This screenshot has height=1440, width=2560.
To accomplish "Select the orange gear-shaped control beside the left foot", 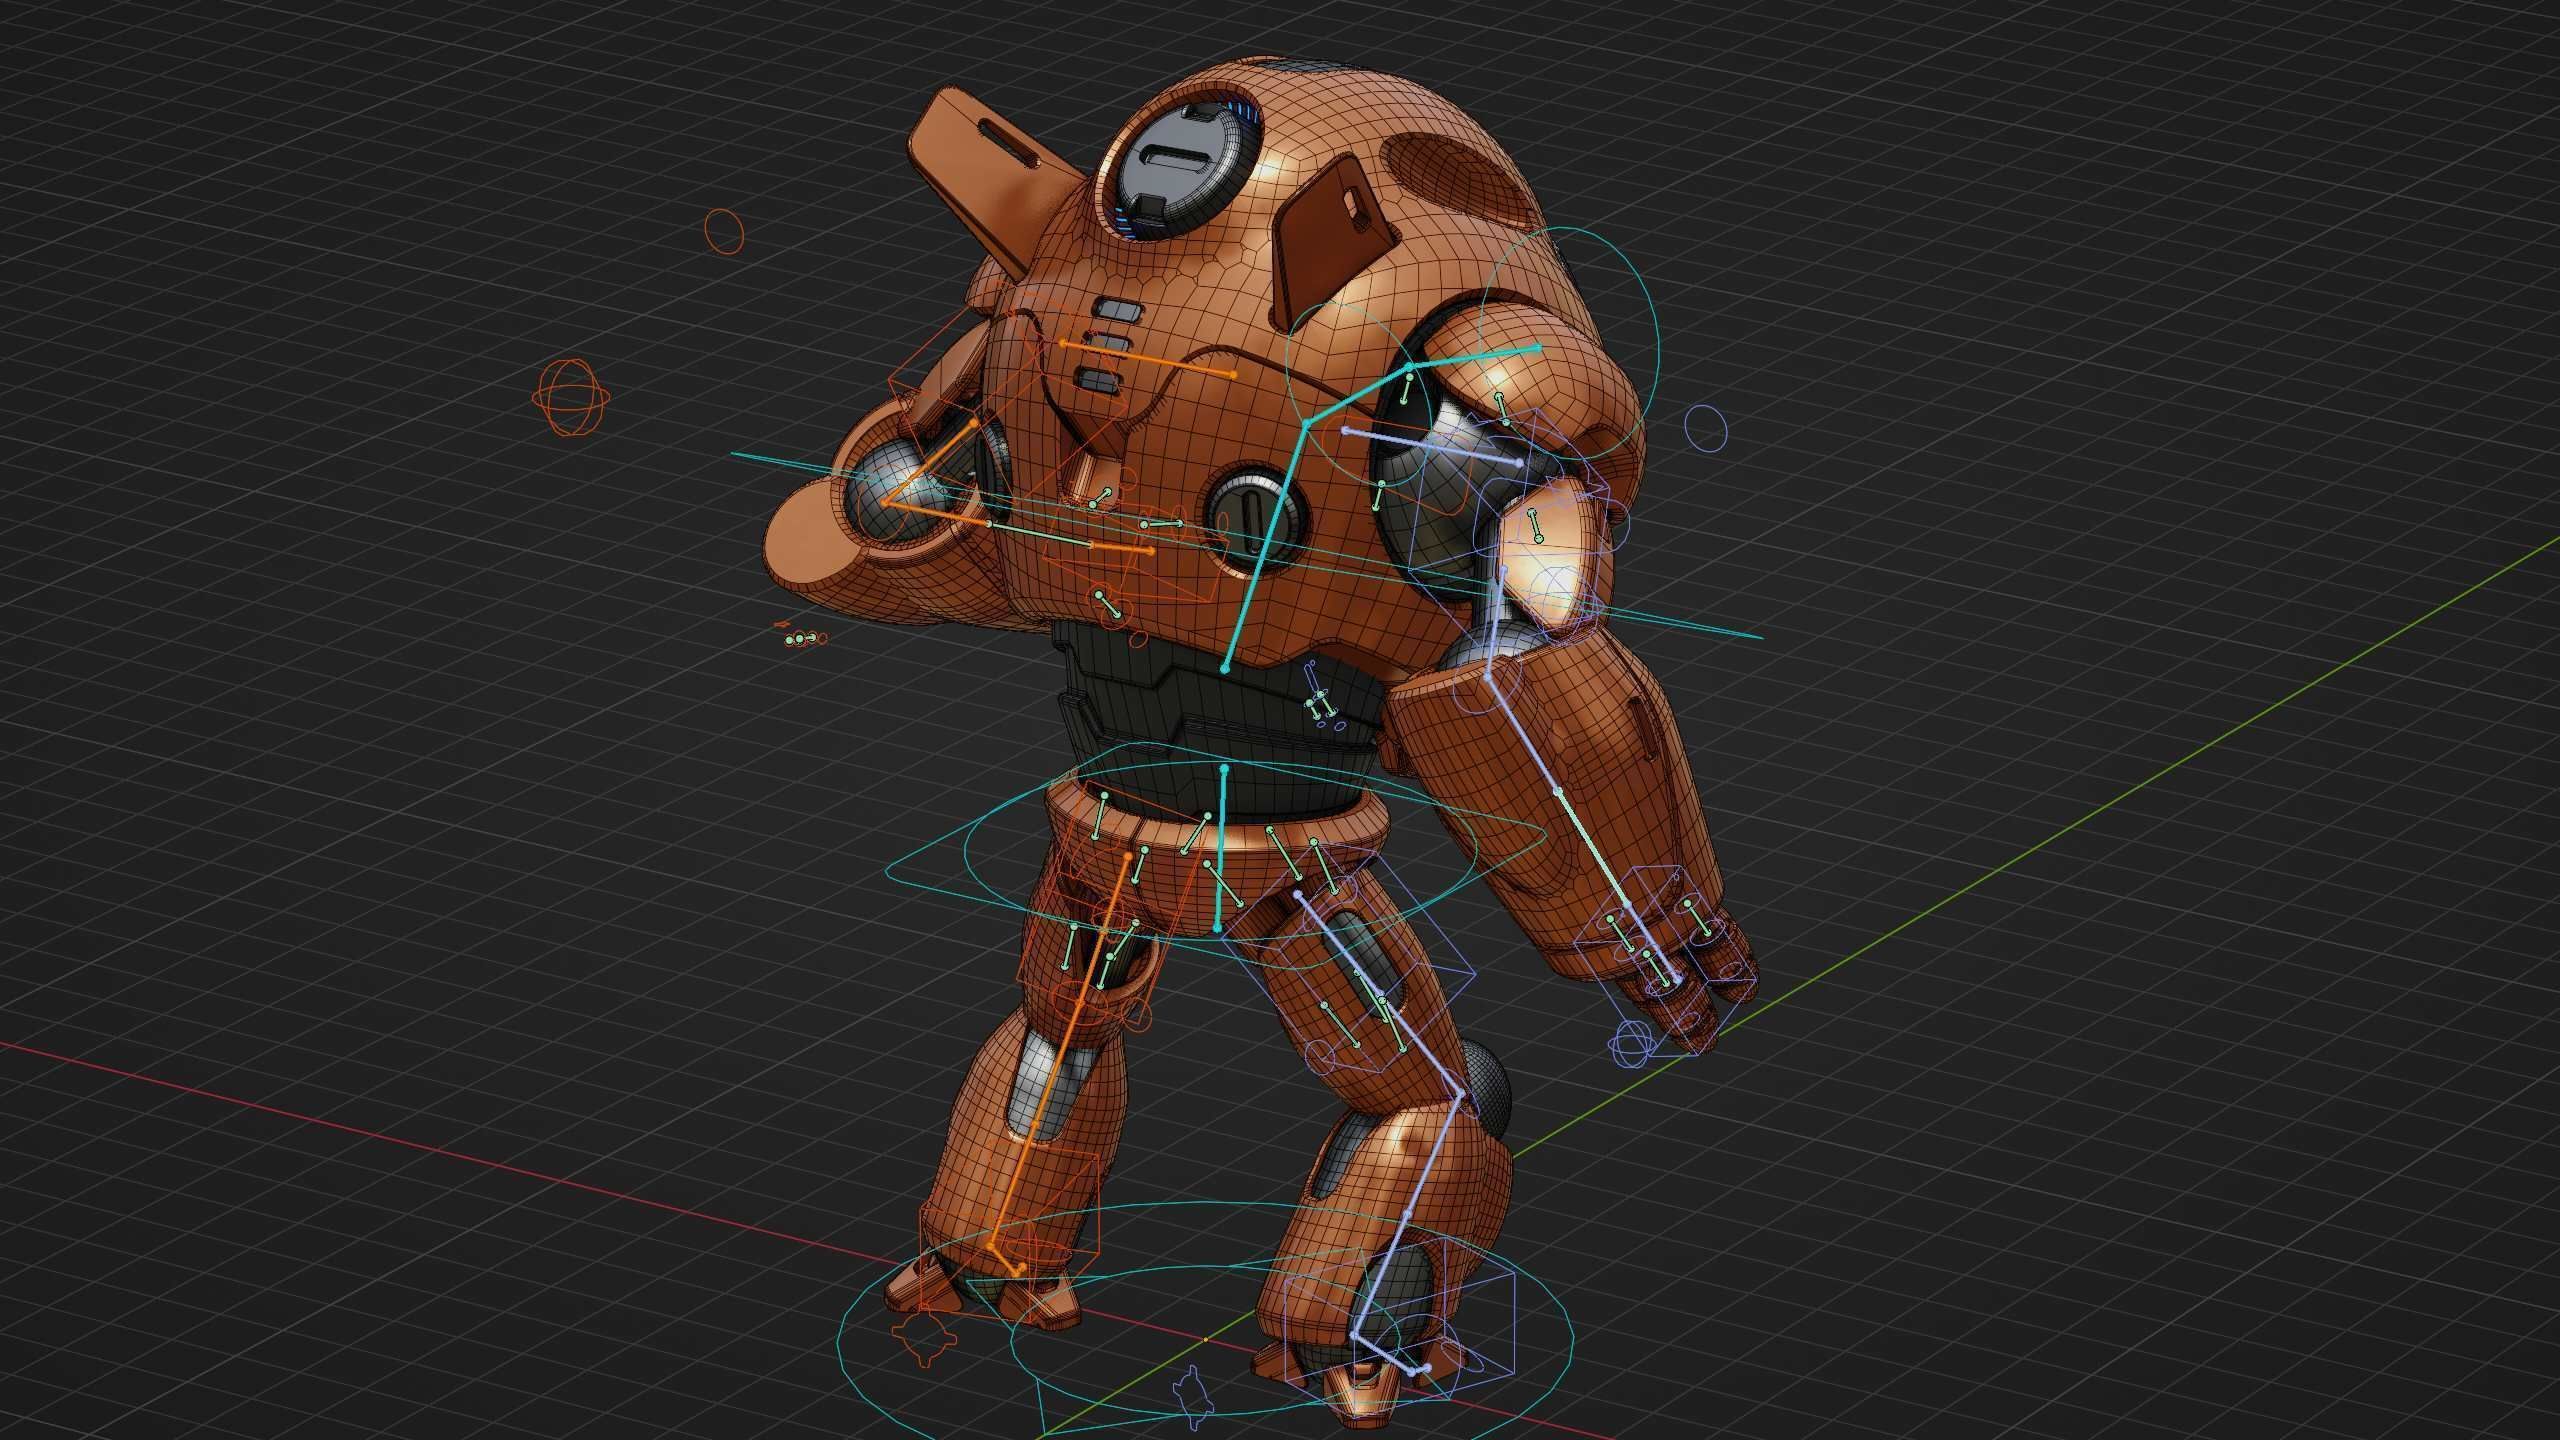I will [922, 1340].
